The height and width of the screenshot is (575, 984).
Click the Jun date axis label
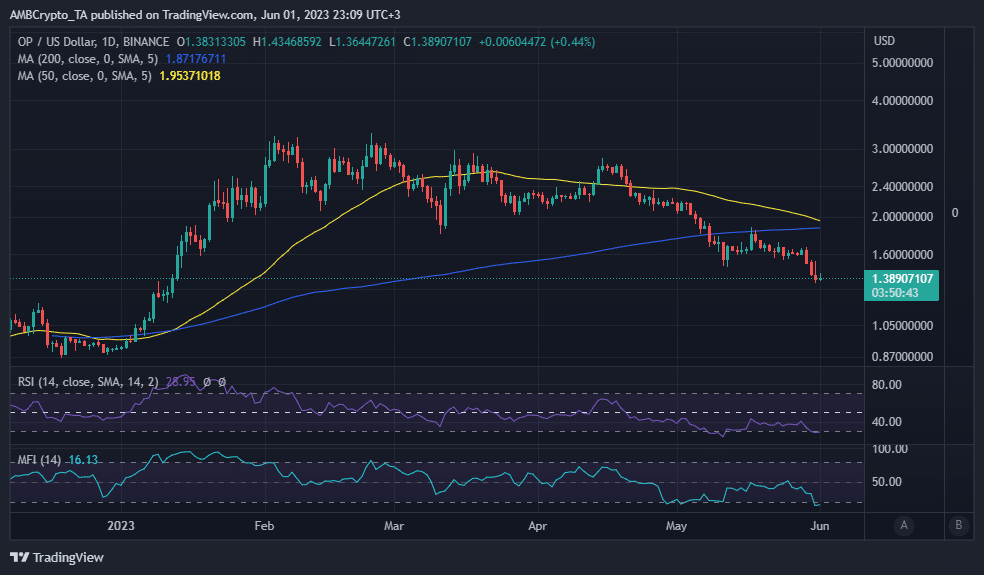coord(820,526)
